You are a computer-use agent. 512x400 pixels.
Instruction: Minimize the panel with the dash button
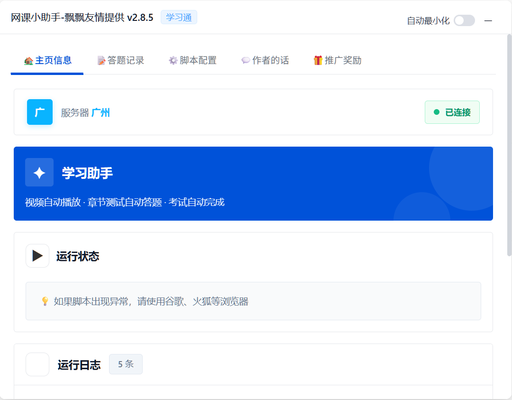point(488,21)
